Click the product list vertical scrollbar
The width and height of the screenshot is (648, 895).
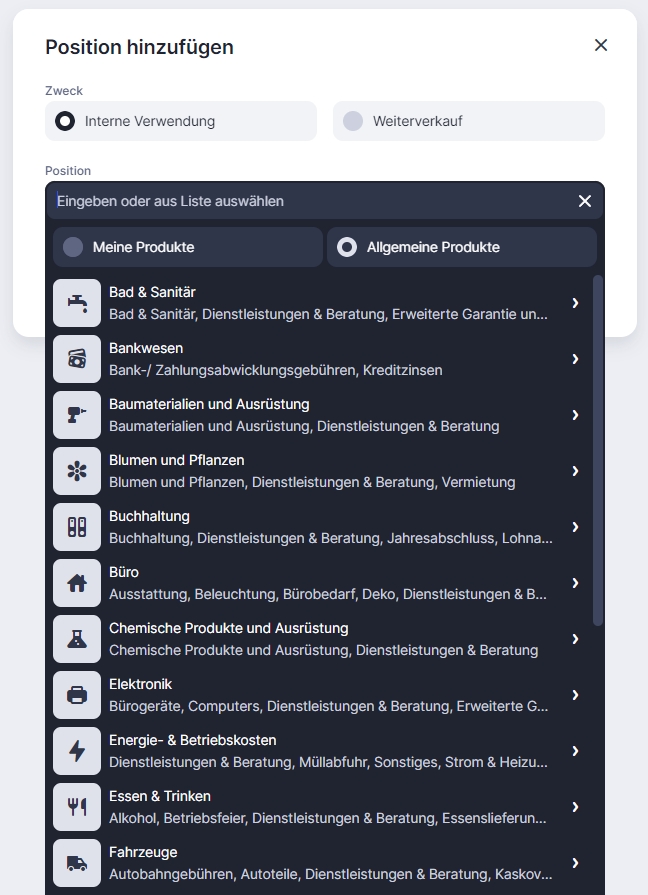tap(598, 450)
